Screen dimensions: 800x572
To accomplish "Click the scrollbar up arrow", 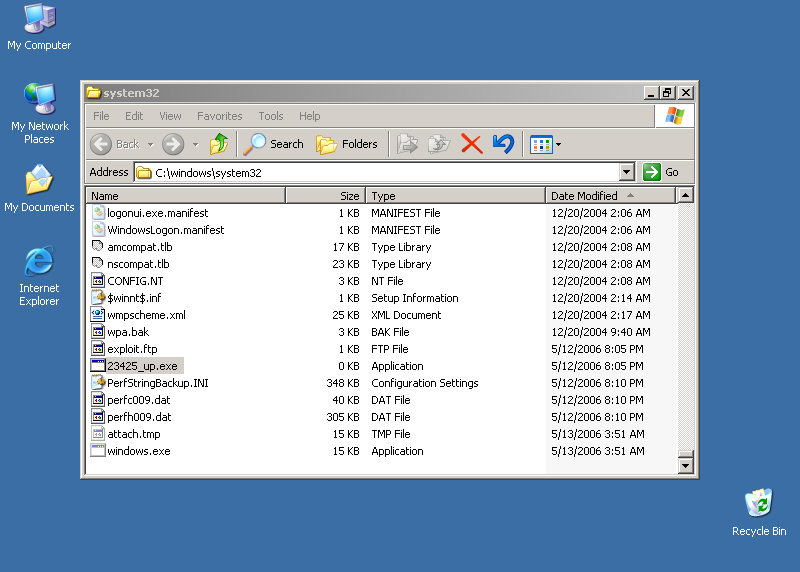I will pyautogui.click(x=685, y=195).
